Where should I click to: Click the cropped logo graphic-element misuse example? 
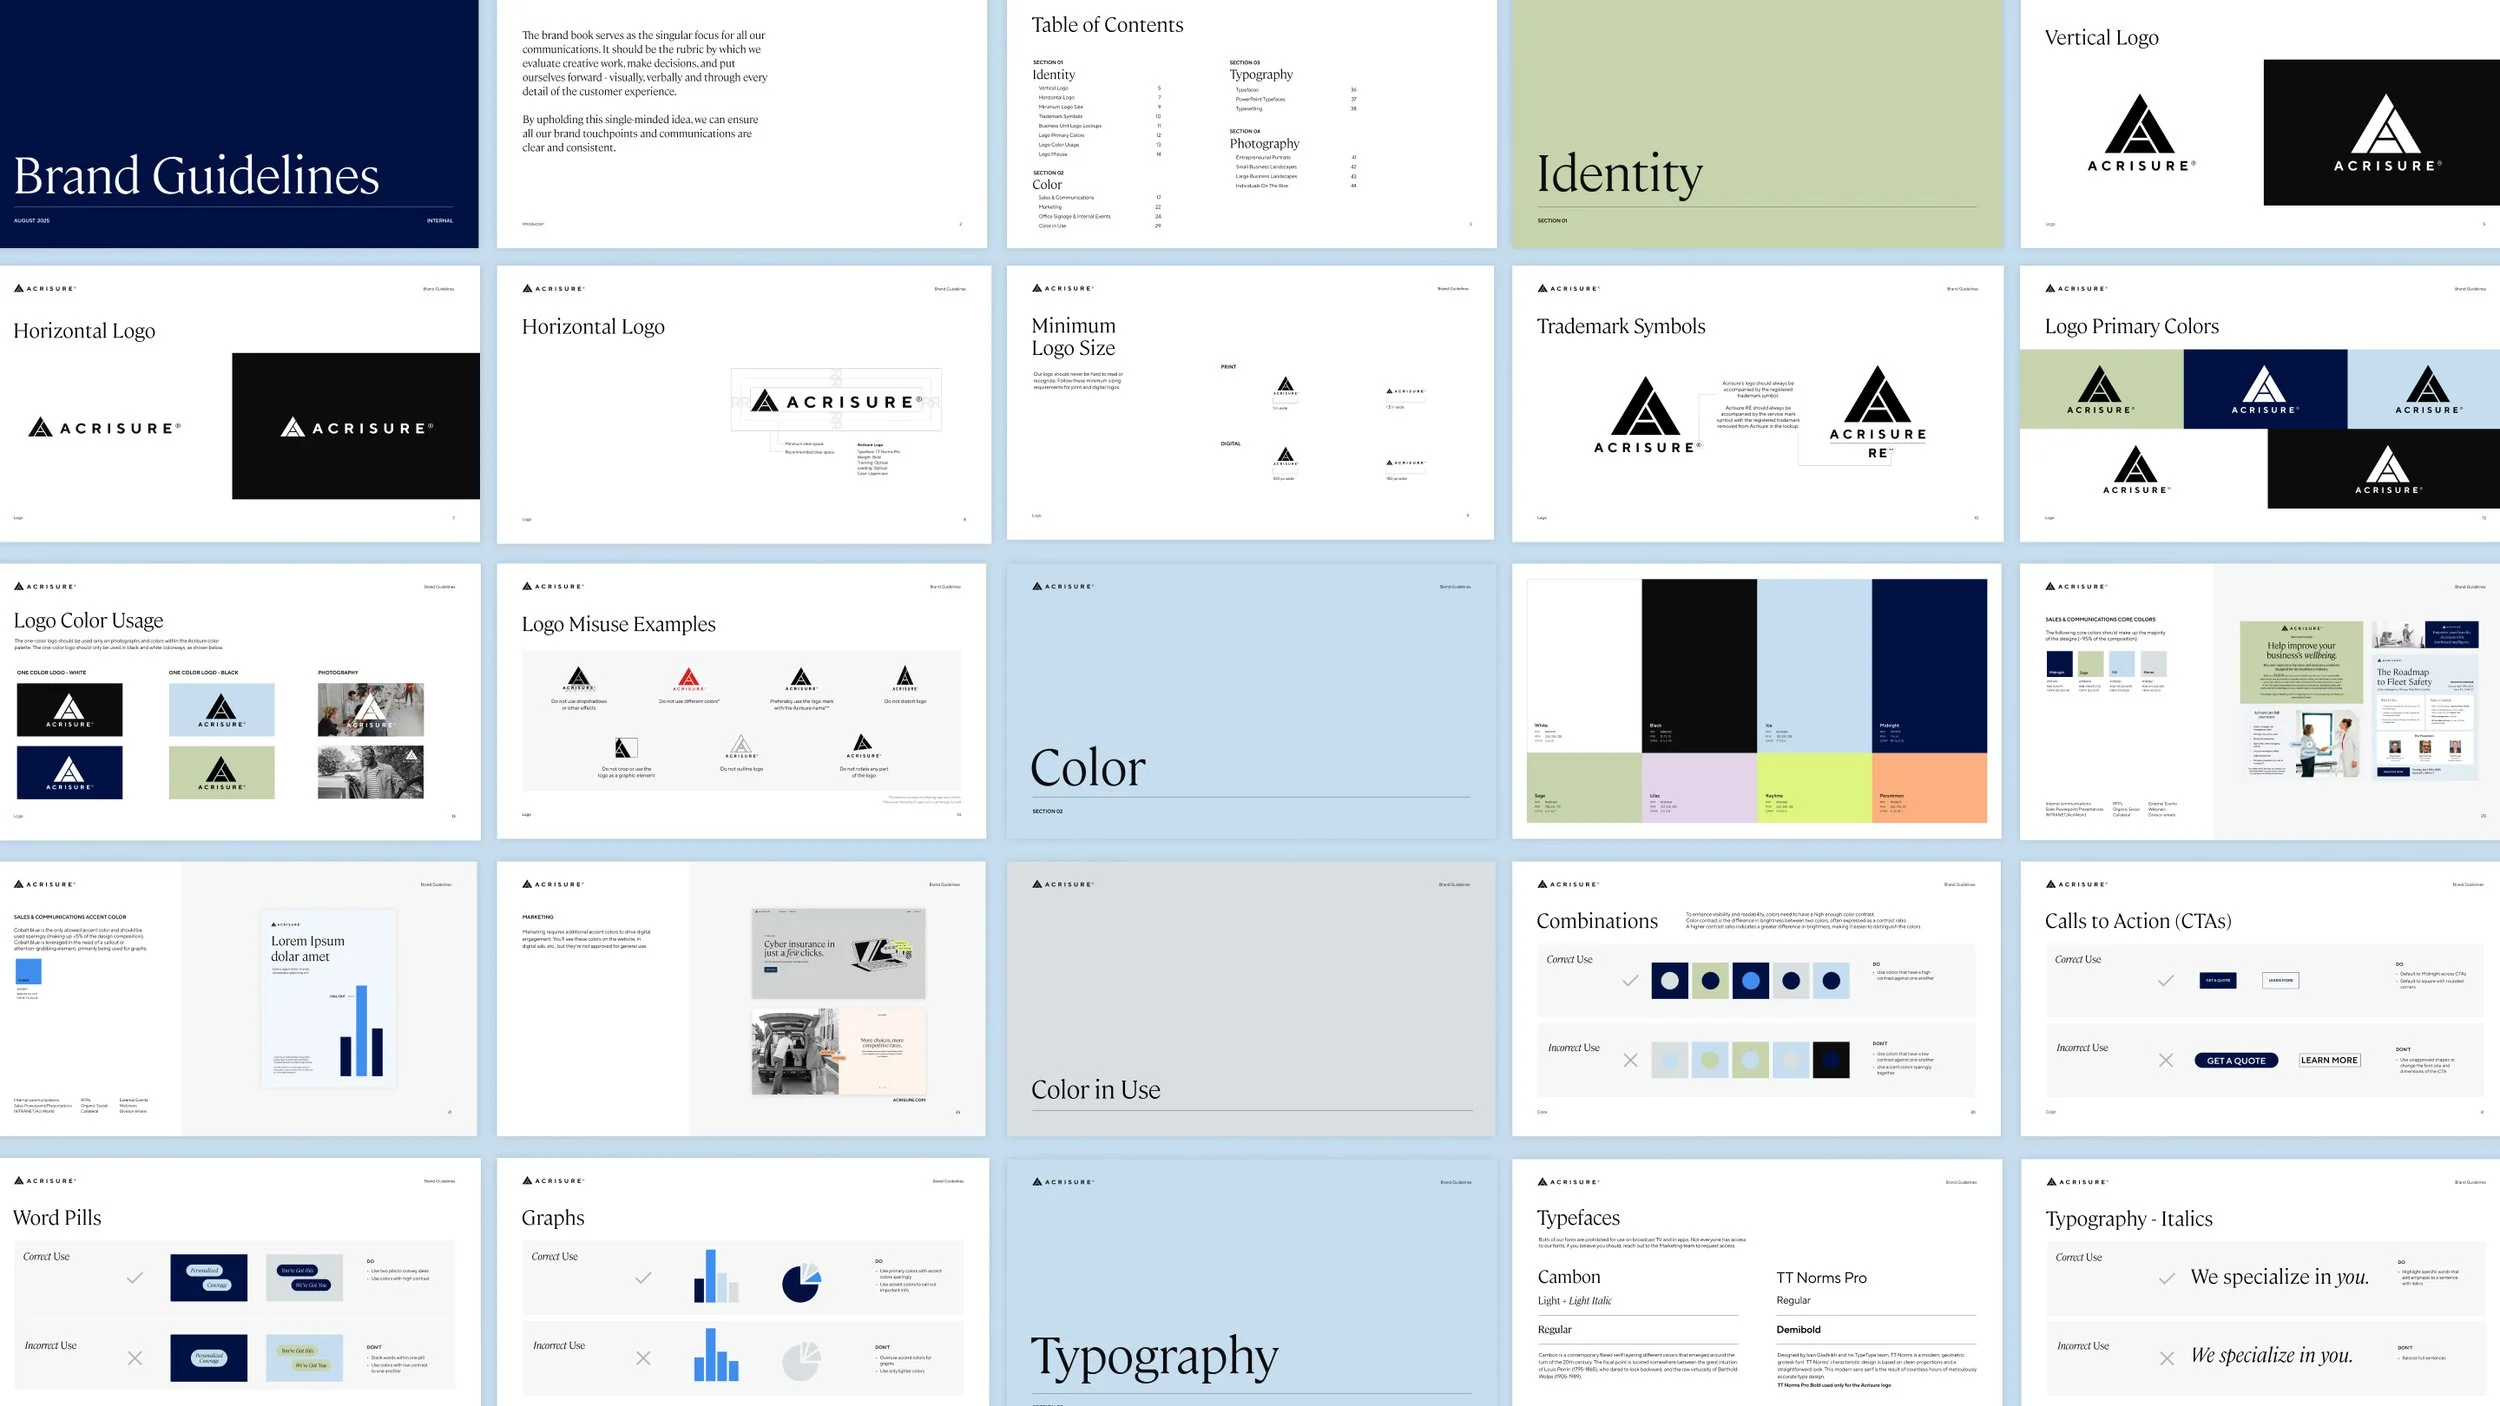[625, 748]
